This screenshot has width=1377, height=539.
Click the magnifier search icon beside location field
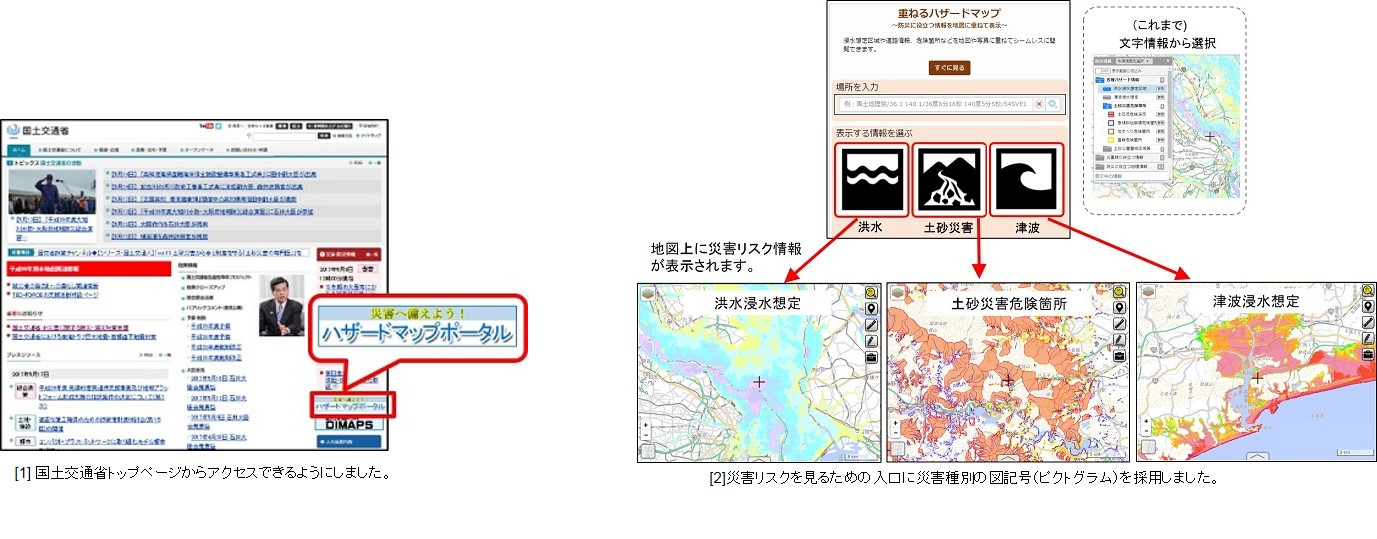coord(1053,104)
